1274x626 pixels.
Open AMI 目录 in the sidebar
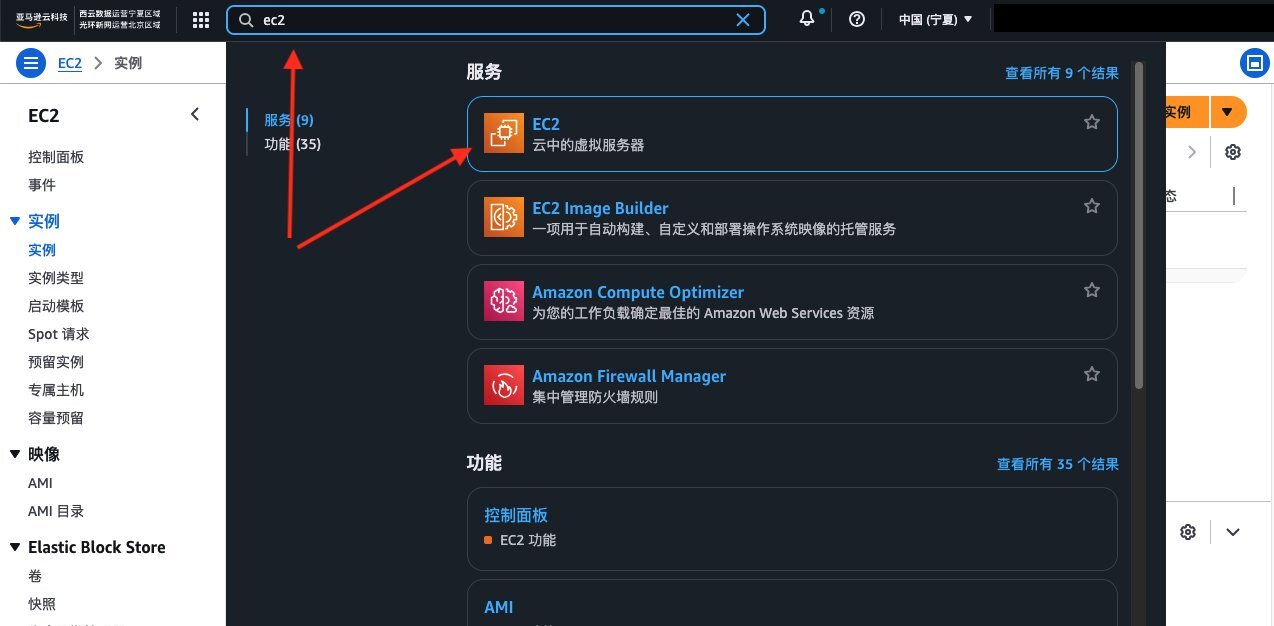(x=56, y=511)
